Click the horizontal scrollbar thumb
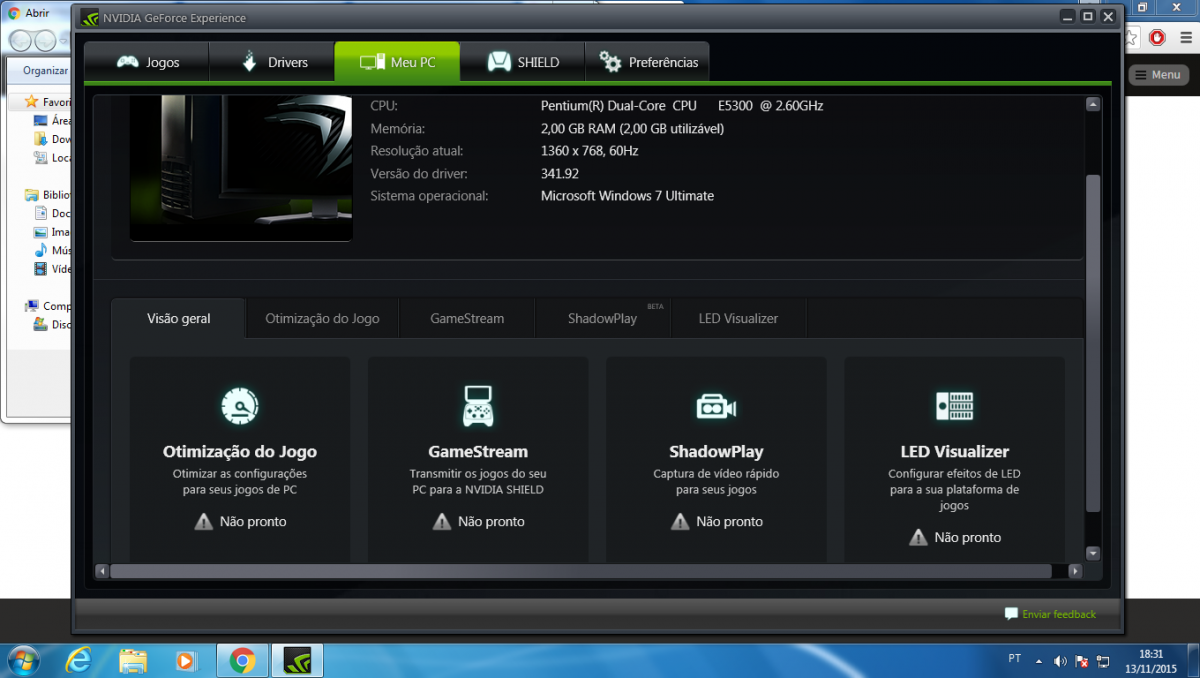Image resolution: width=1200 pixels, height=678 pixels. pyautogui.click(x=581, y=571)
